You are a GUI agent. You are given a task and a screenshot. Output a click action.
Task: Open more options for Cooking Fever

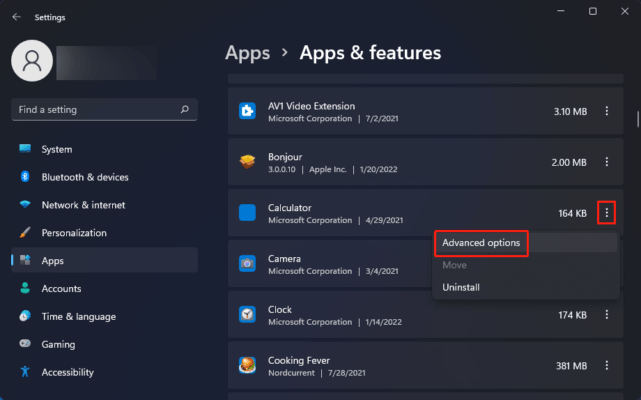point(607,365)
